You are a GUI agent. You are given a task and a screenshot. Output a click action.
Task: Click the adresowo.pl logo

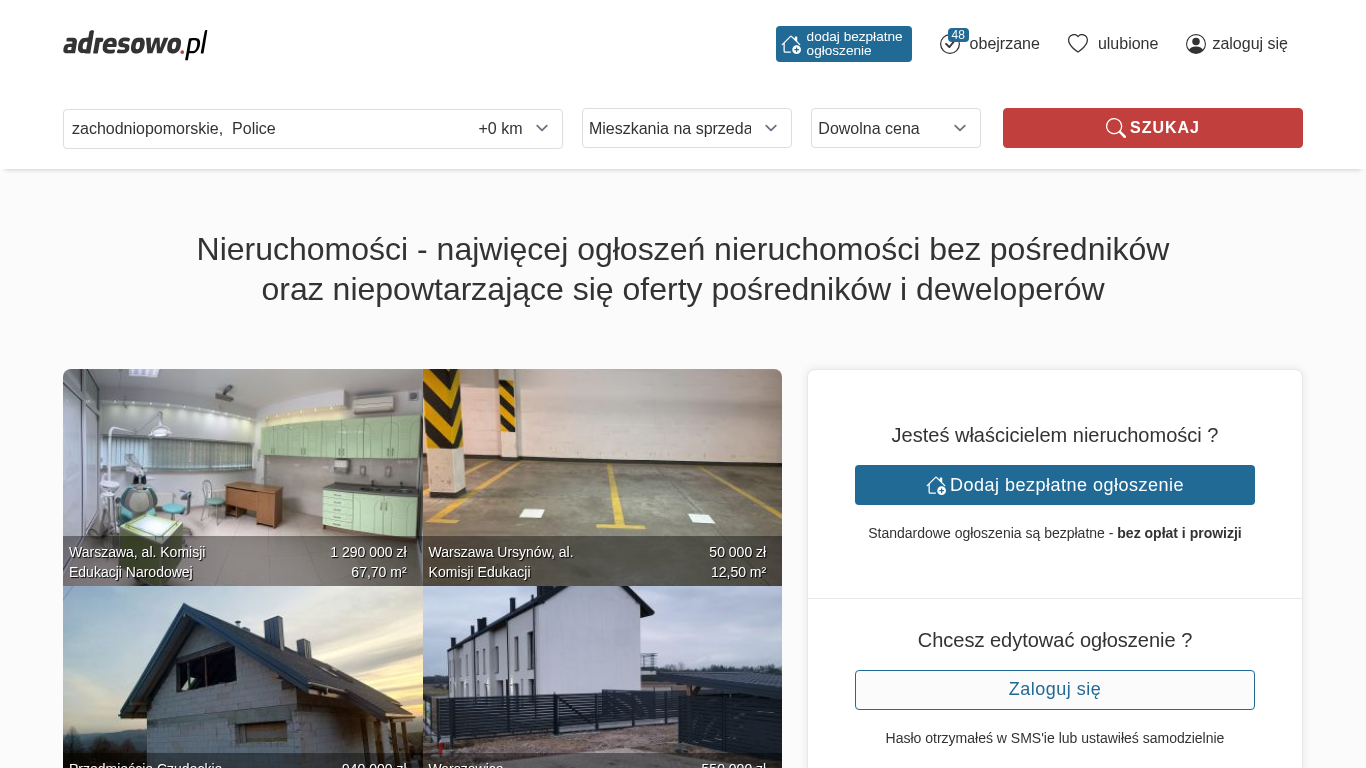[135, 44]
